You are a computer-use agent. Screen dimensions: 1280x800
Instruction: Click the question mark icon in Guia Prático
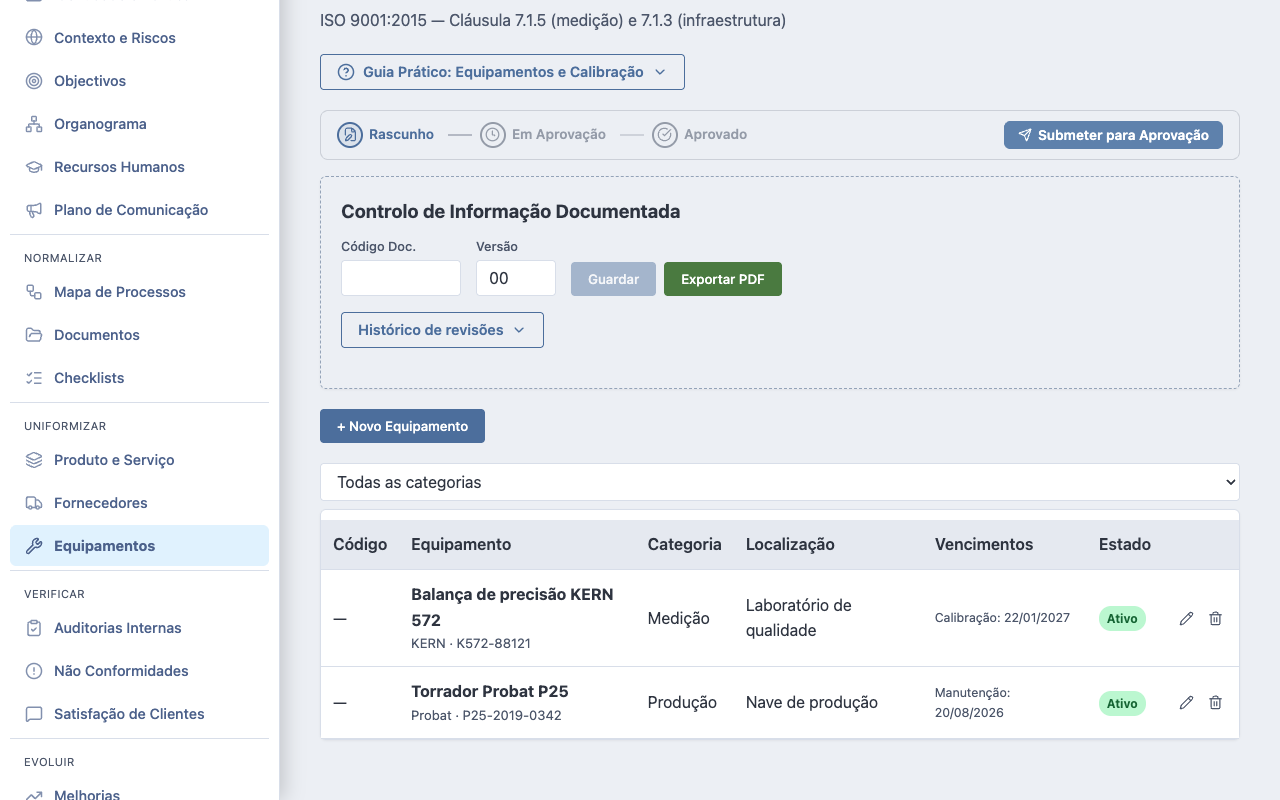point(346,72)
